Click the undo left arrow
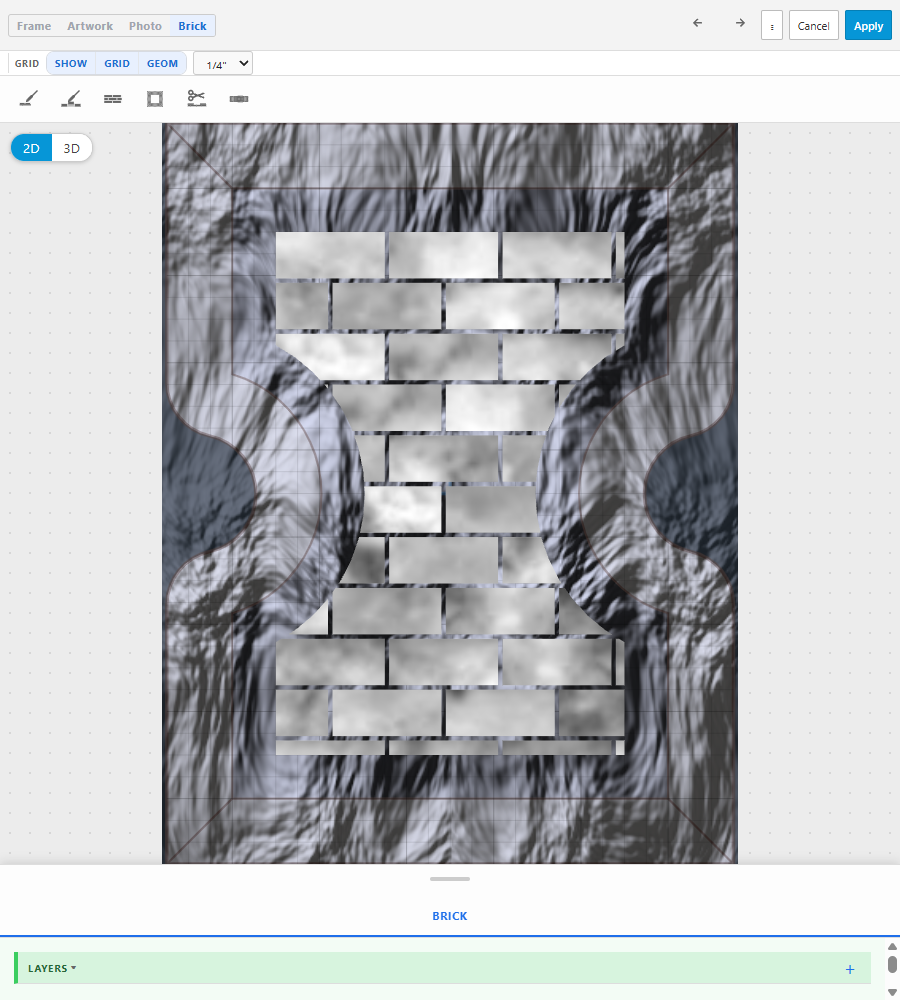The image size is (900, 1000). point(698,23)
